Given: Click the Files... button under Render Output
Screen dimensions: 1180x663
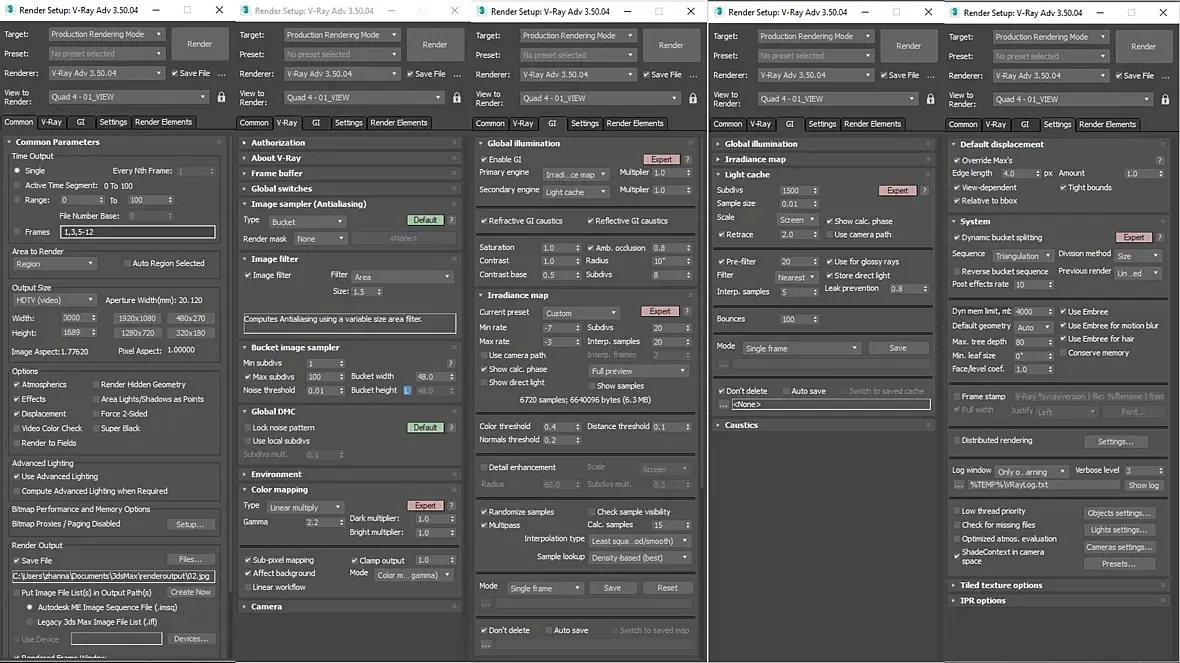Looking at the screenshot, I should click(x=190, y=560).
